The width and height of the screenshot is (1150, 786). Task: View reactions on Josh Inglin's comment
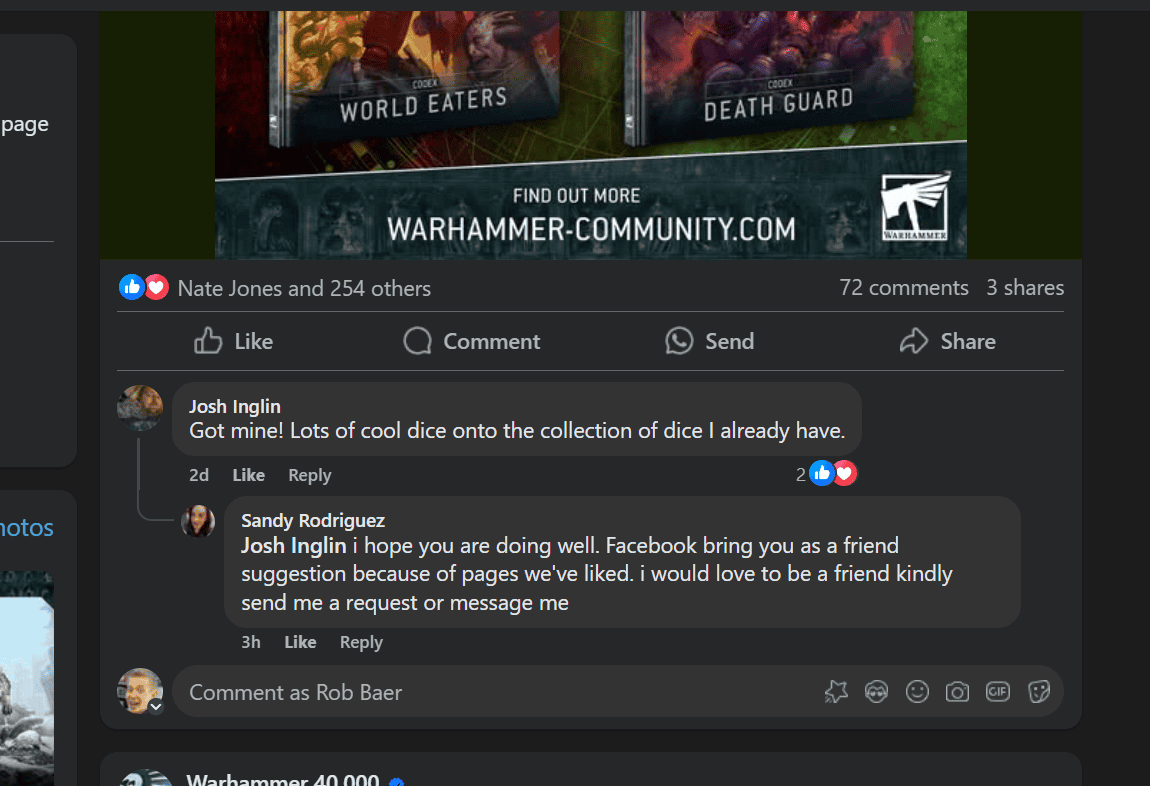(x=827, y=474)
